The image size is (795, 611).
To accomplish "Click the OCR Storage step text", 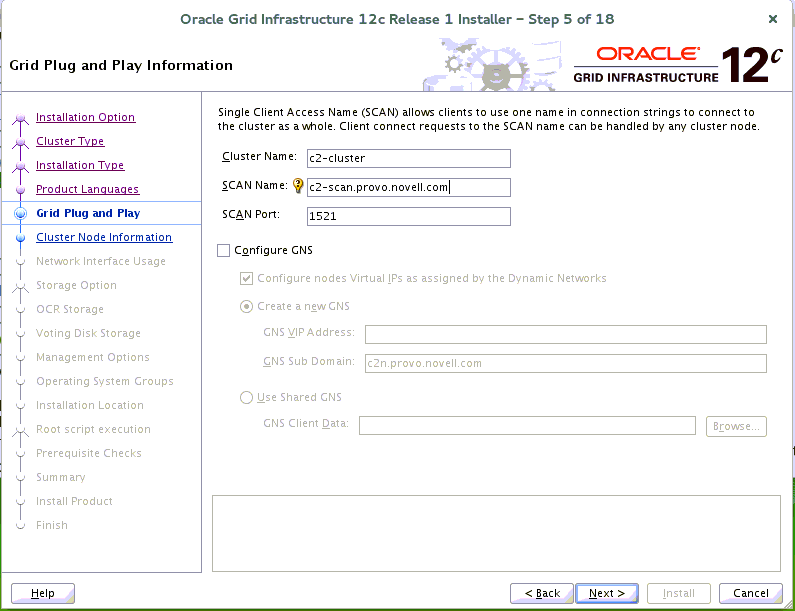I will (70, 309).
